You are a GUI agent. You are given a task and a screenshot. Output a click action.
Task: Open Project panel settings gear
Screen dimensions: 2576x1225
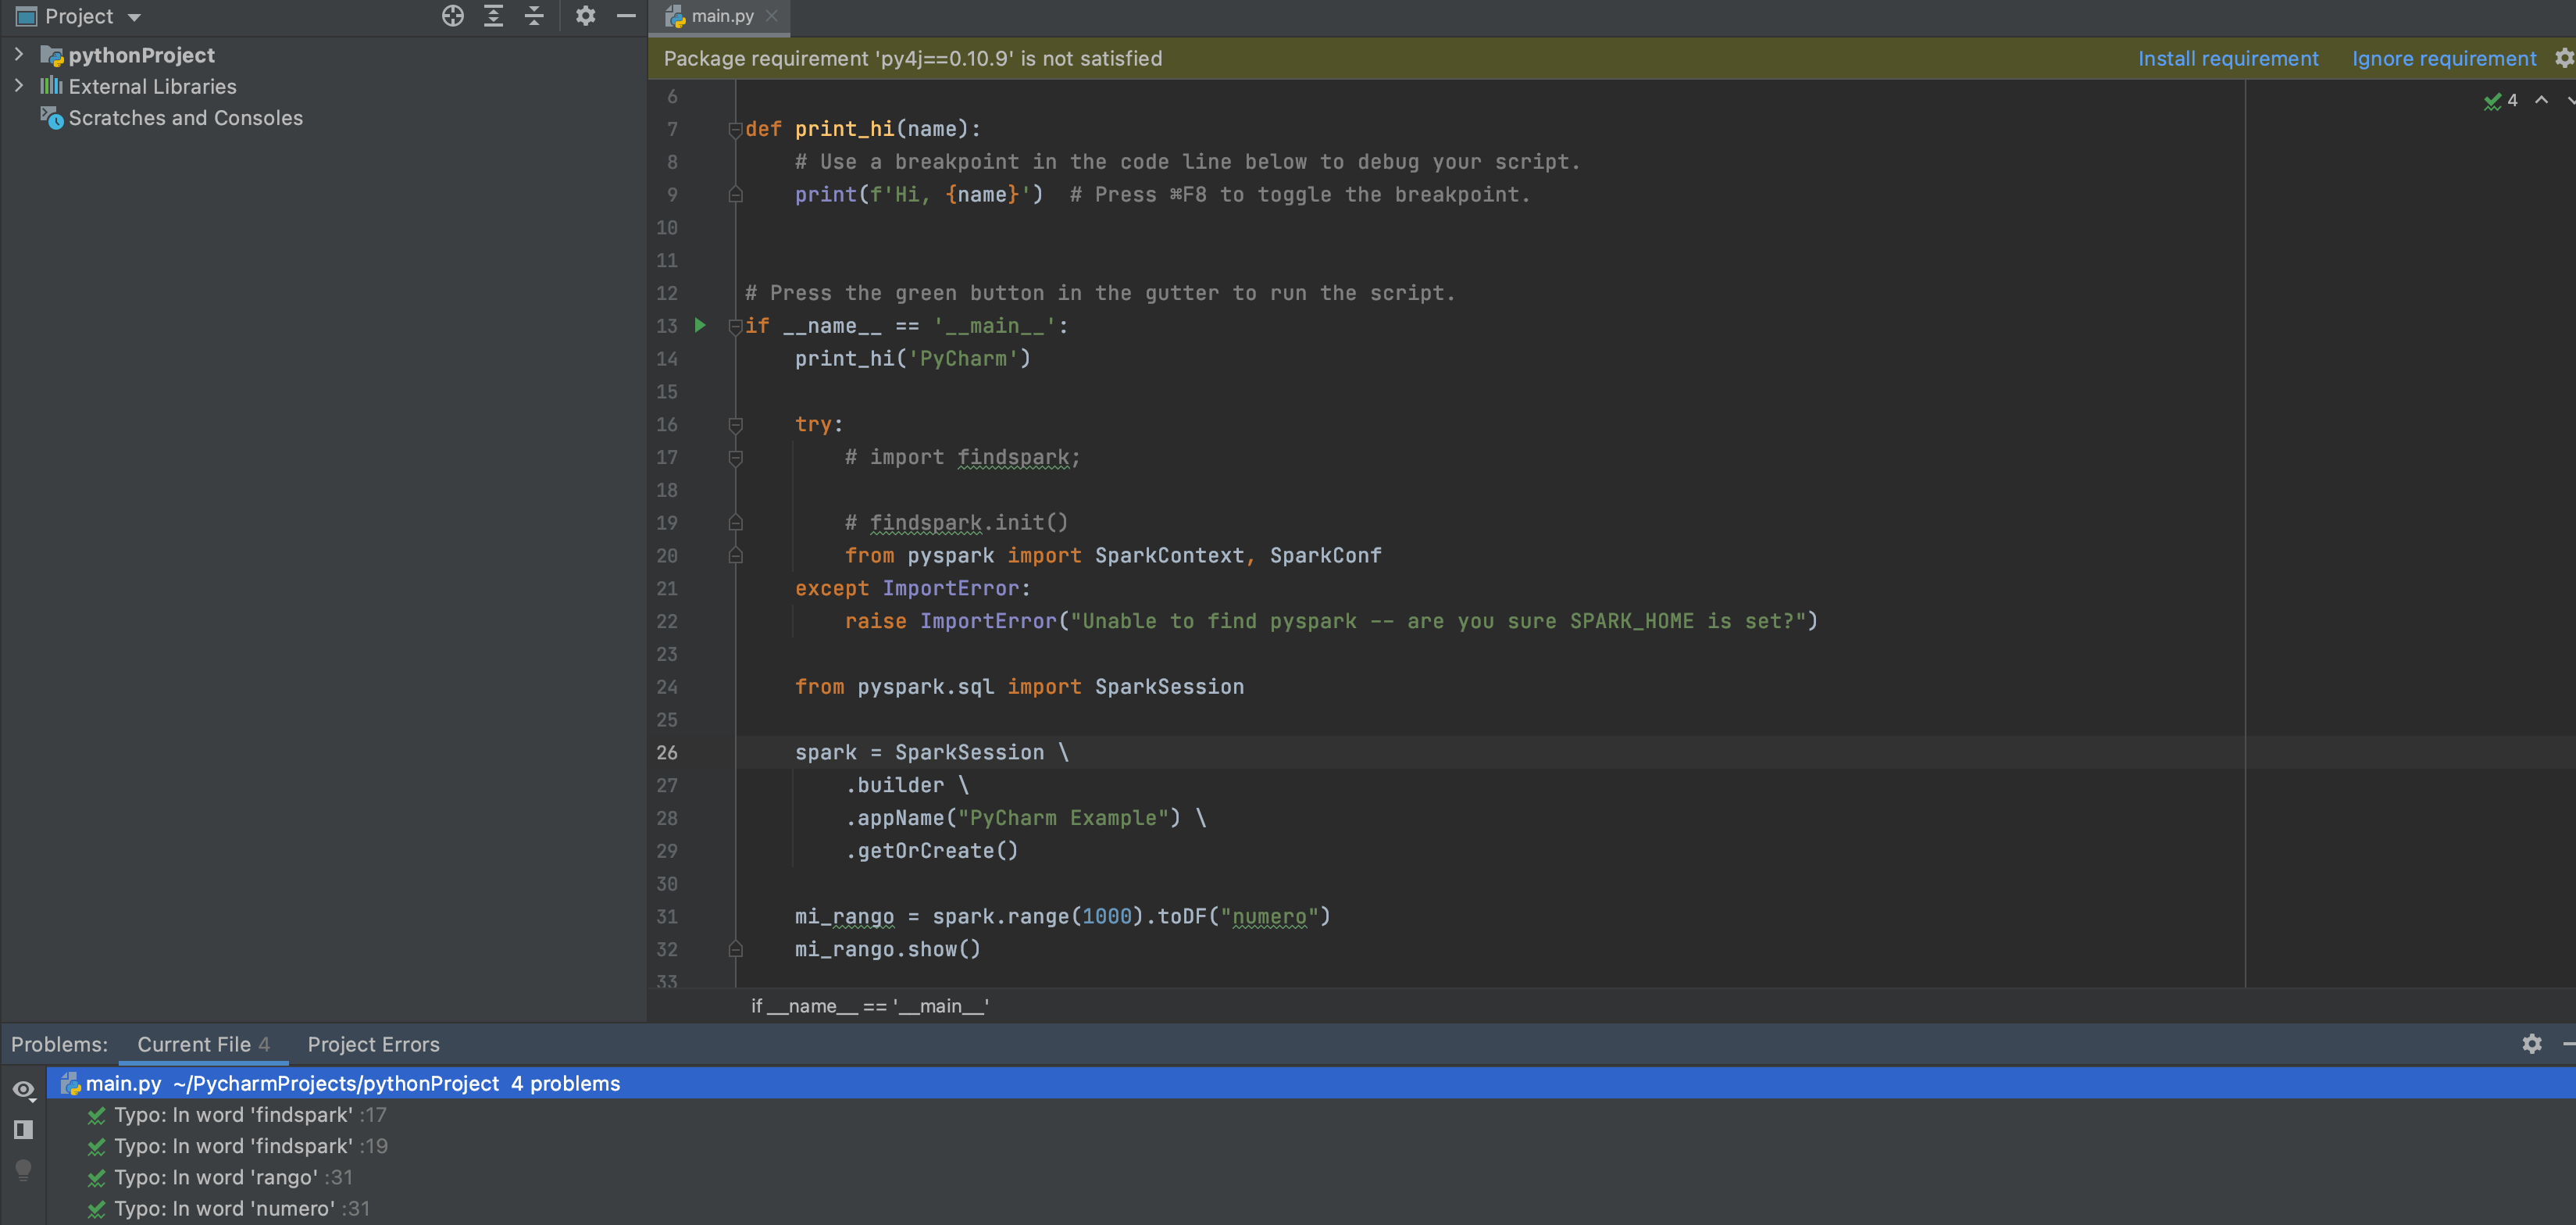586,16
